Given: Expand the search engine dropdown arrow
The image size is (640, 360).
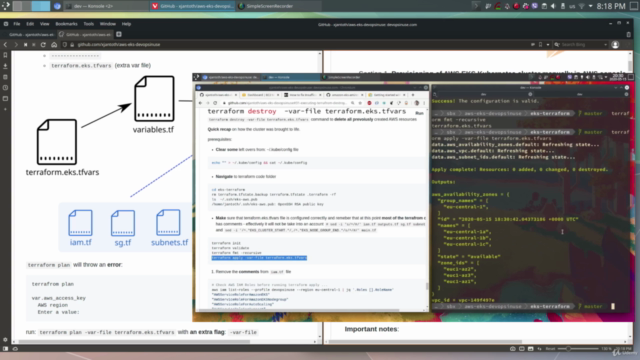Looking at the screenshot, I should click(606, 44).
